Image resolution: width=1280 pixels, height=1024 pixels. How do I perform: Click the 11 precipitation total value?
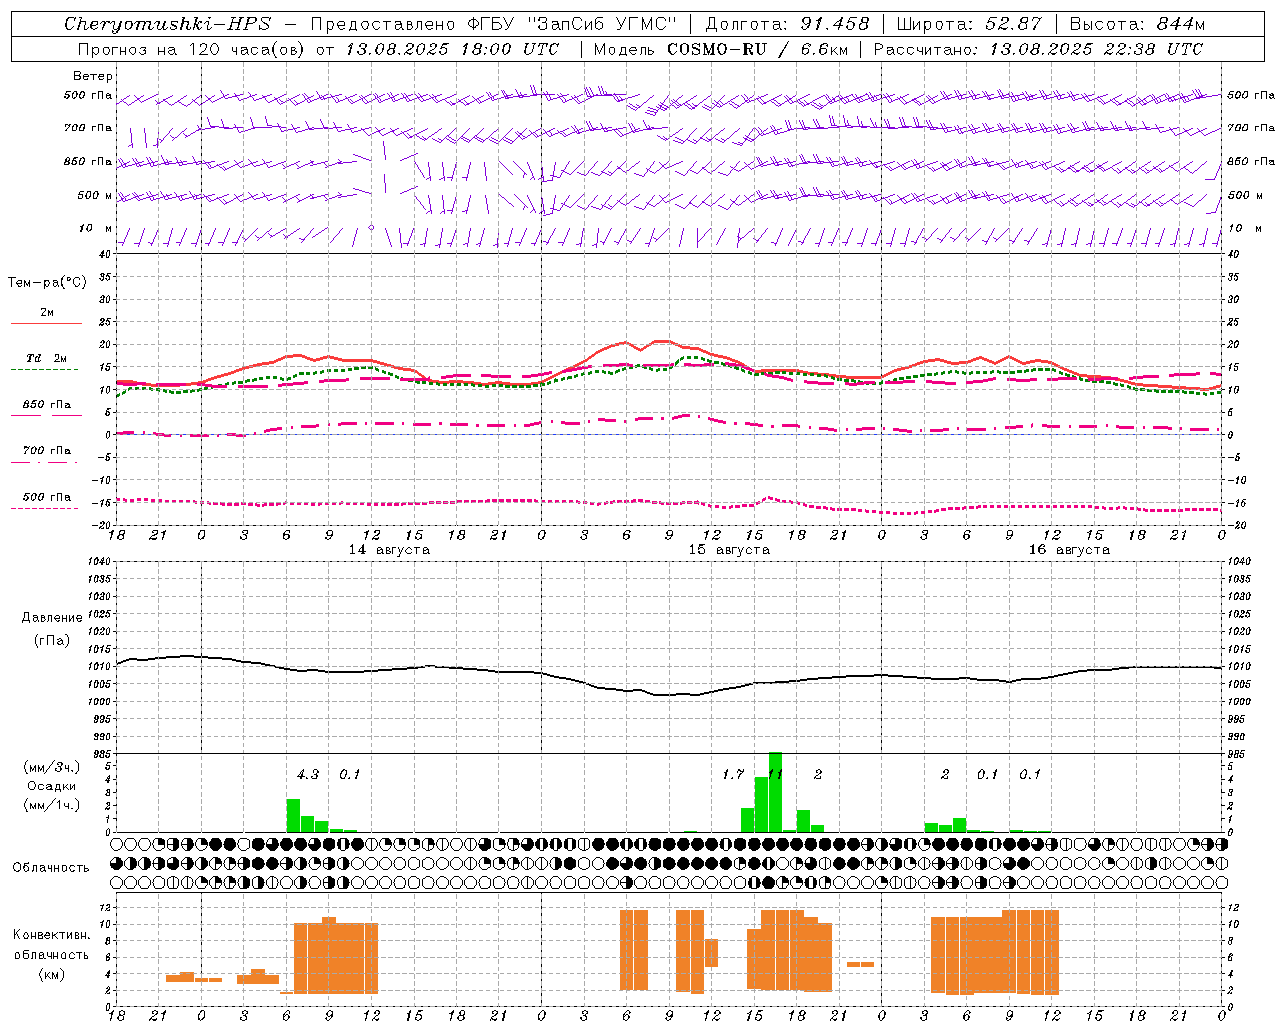[775, 774]
